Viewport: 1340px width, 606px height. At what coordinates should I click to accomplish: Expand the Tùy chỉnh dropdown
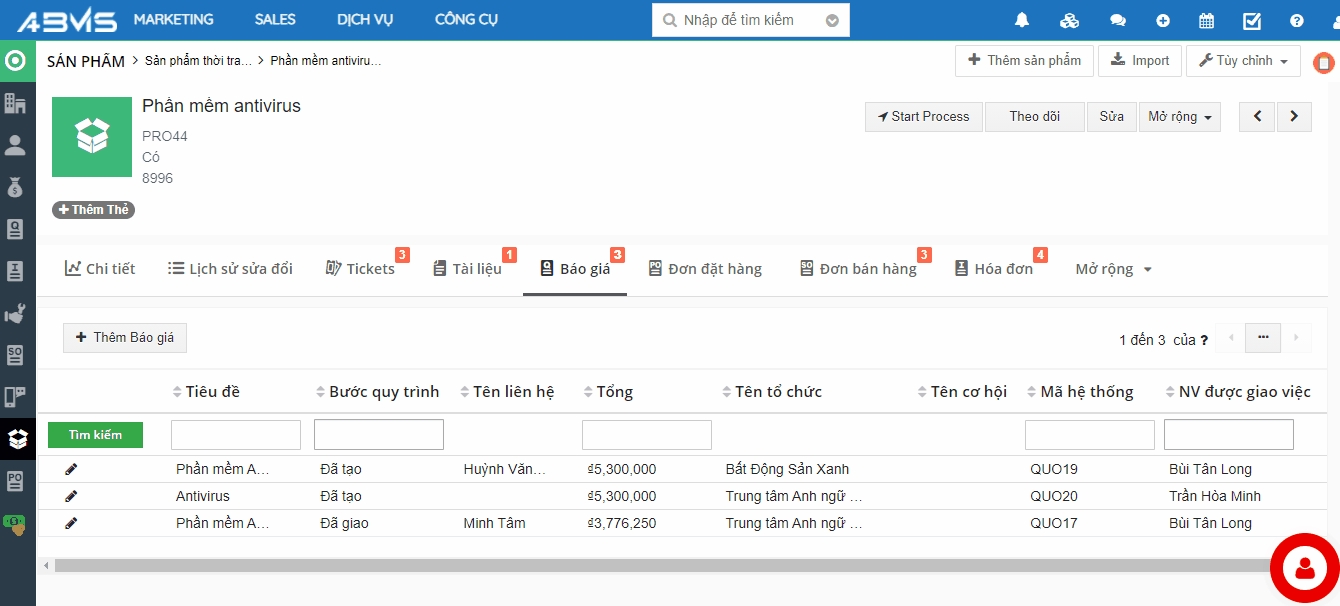tap(1243, 61)
